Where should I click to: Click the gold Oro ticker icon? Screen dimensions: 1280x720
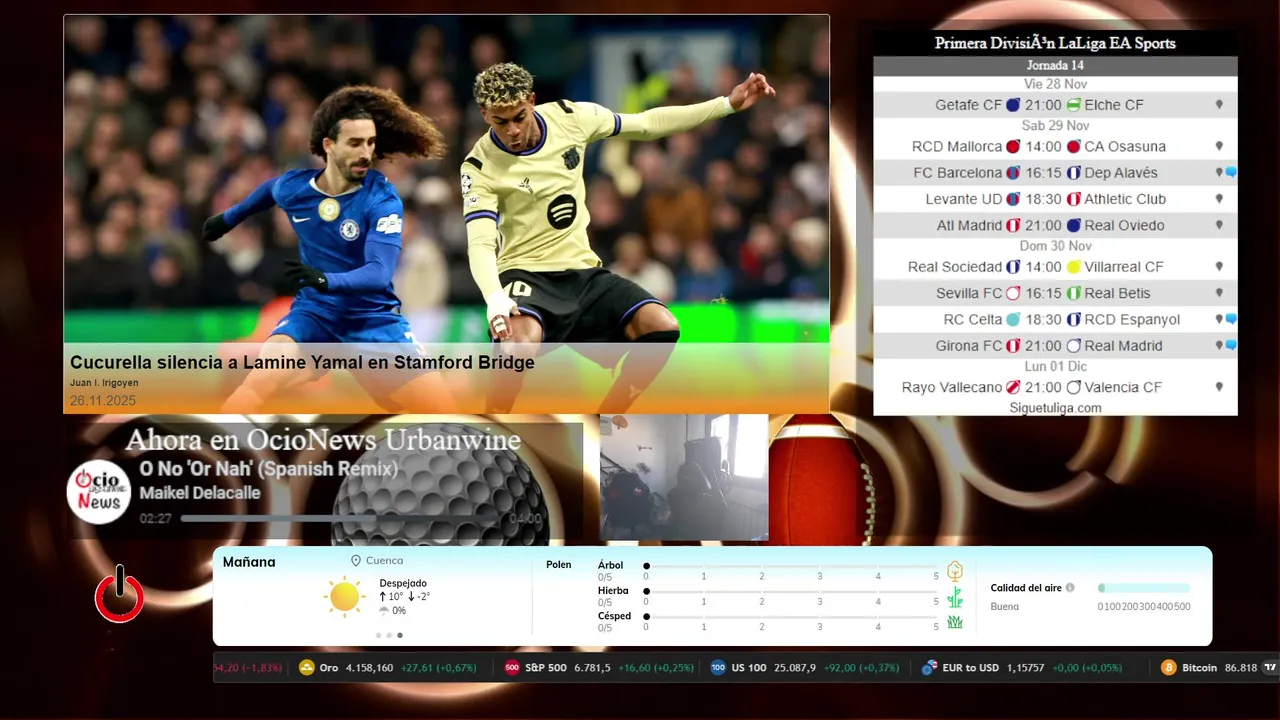[307, 668]
